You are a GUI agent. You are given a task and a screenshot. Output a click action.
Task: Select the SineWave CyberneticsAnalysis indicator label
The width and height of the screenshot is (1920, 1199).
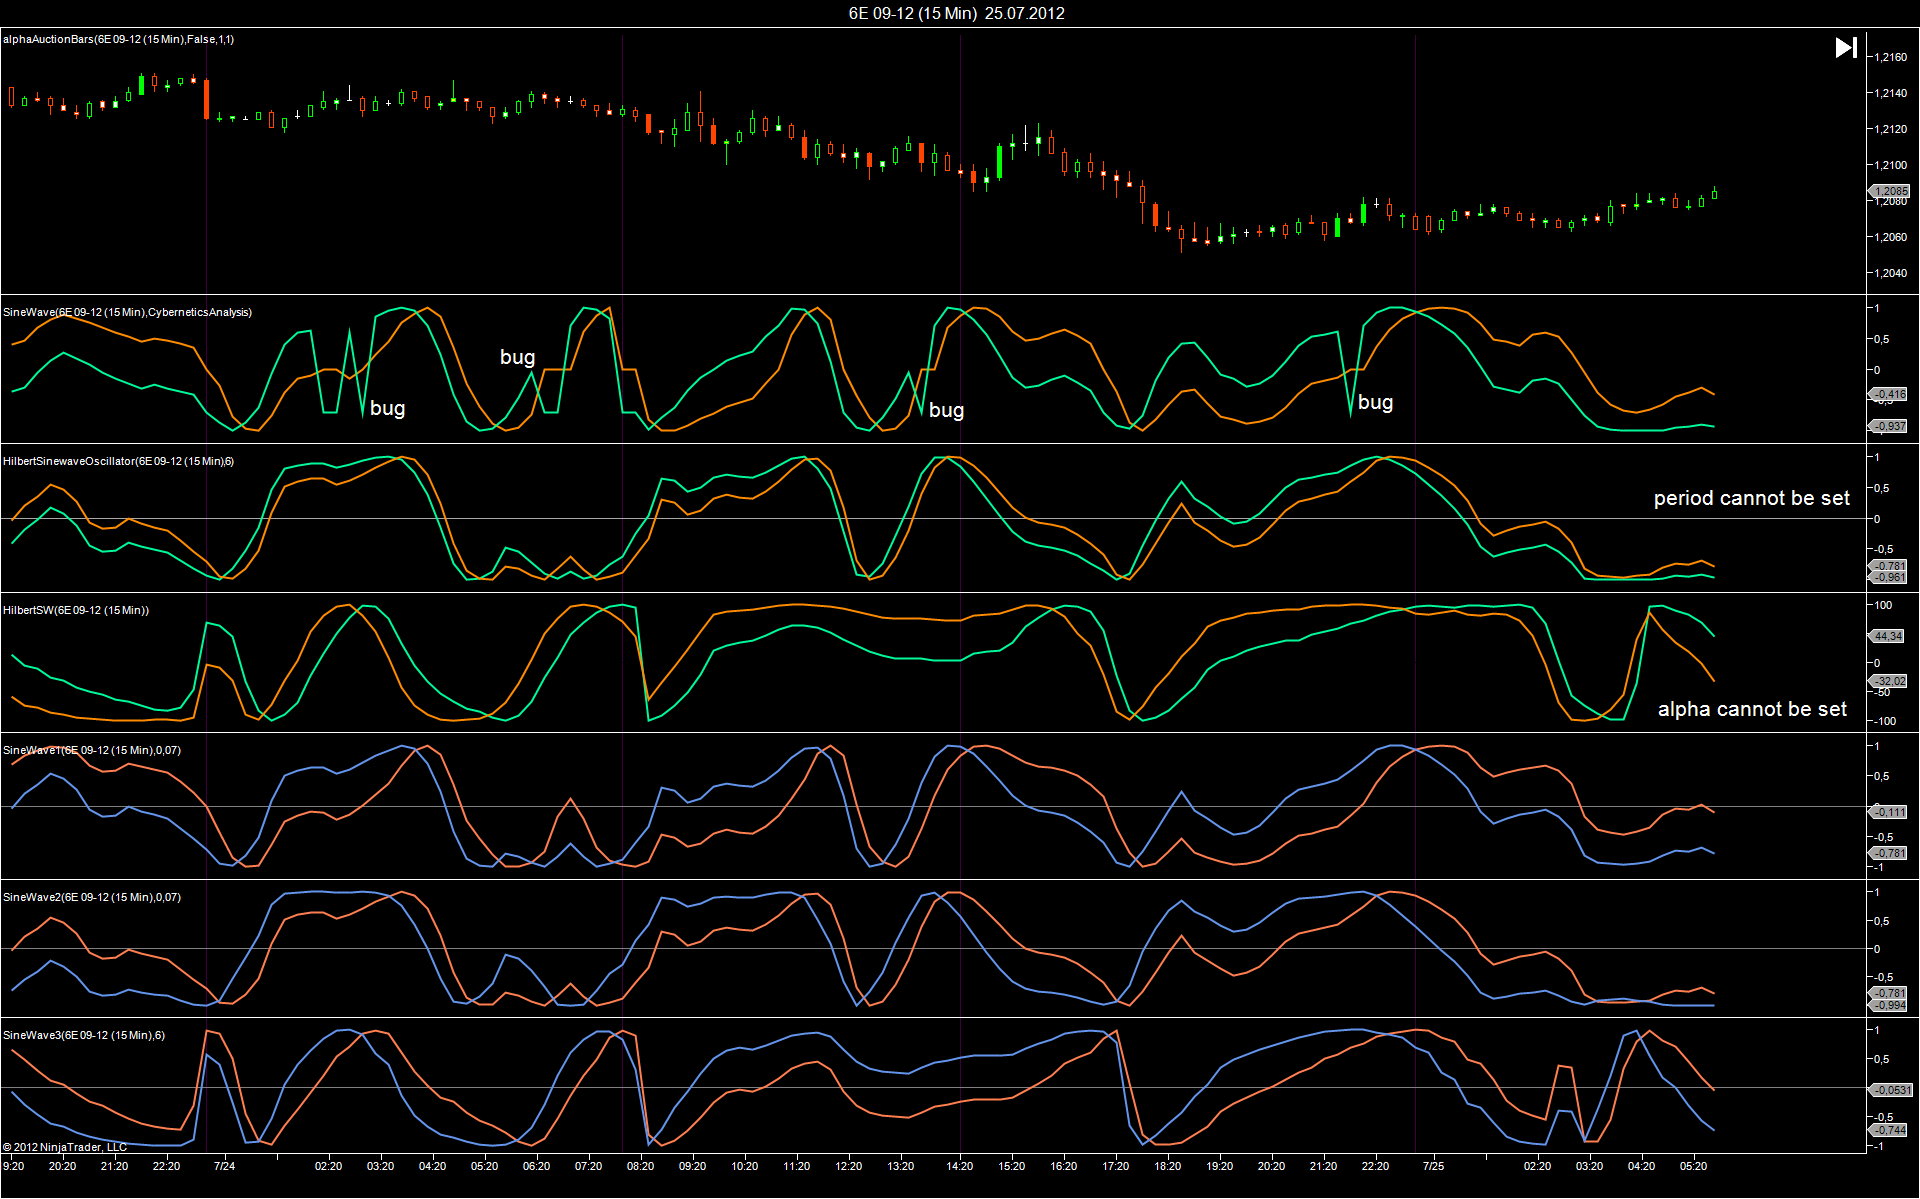coord(127,313)
